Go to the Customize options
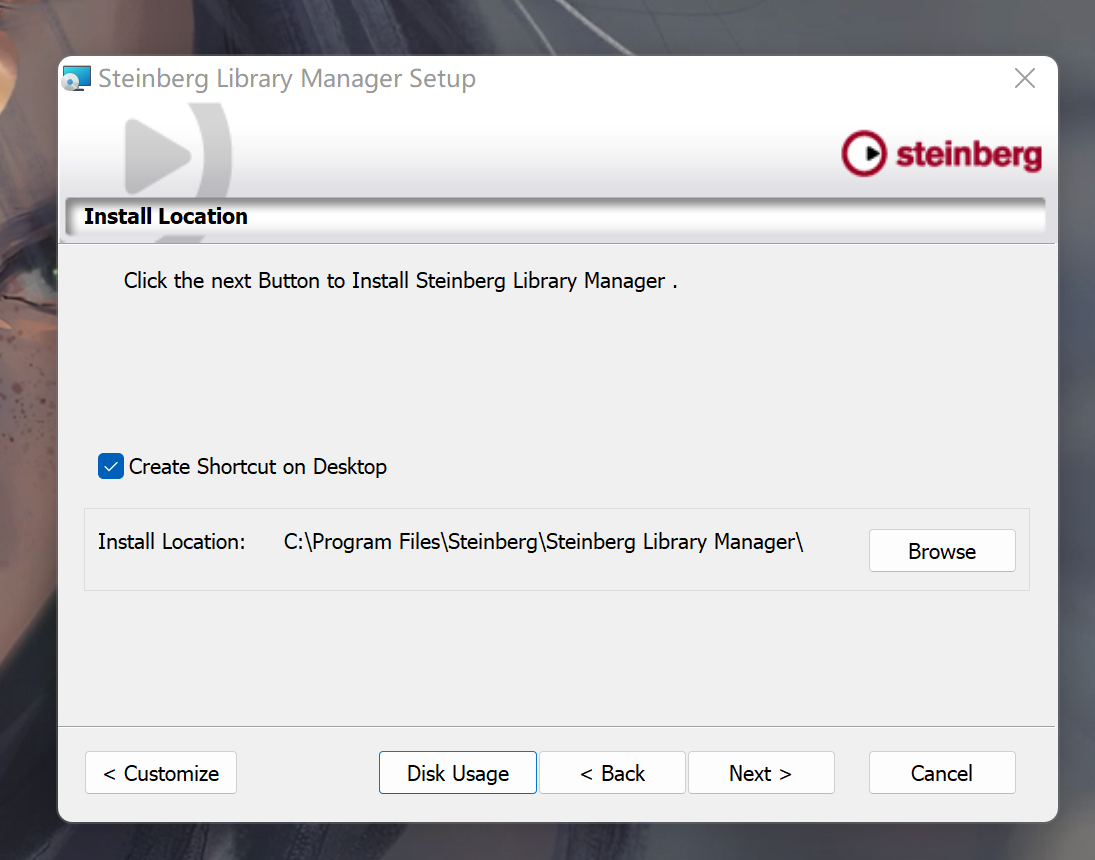Screen dimensions: 1095x860 click(161, 773)
